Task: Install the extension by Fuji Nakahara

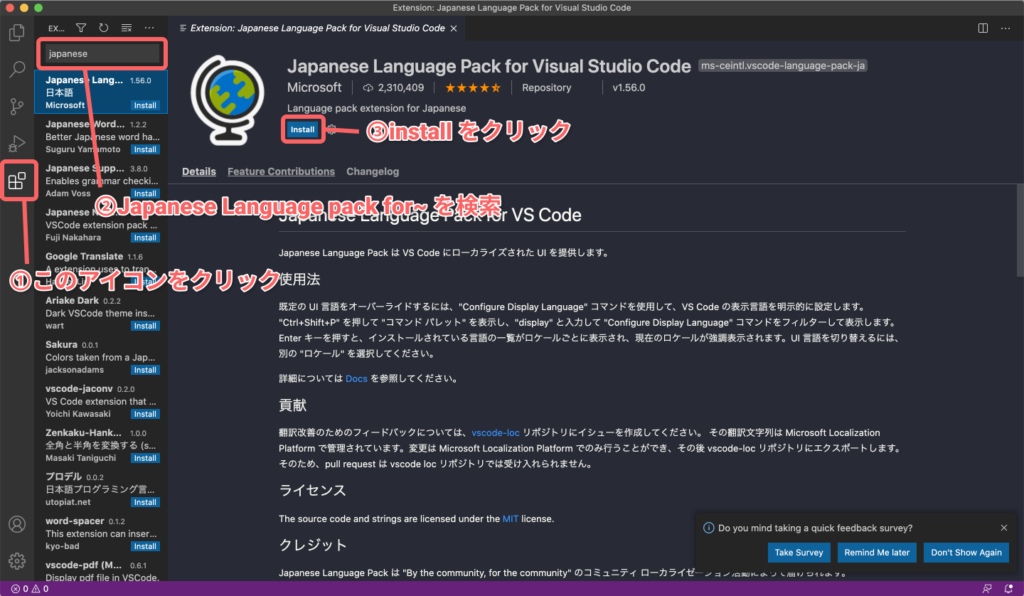Action: [144, 238]
